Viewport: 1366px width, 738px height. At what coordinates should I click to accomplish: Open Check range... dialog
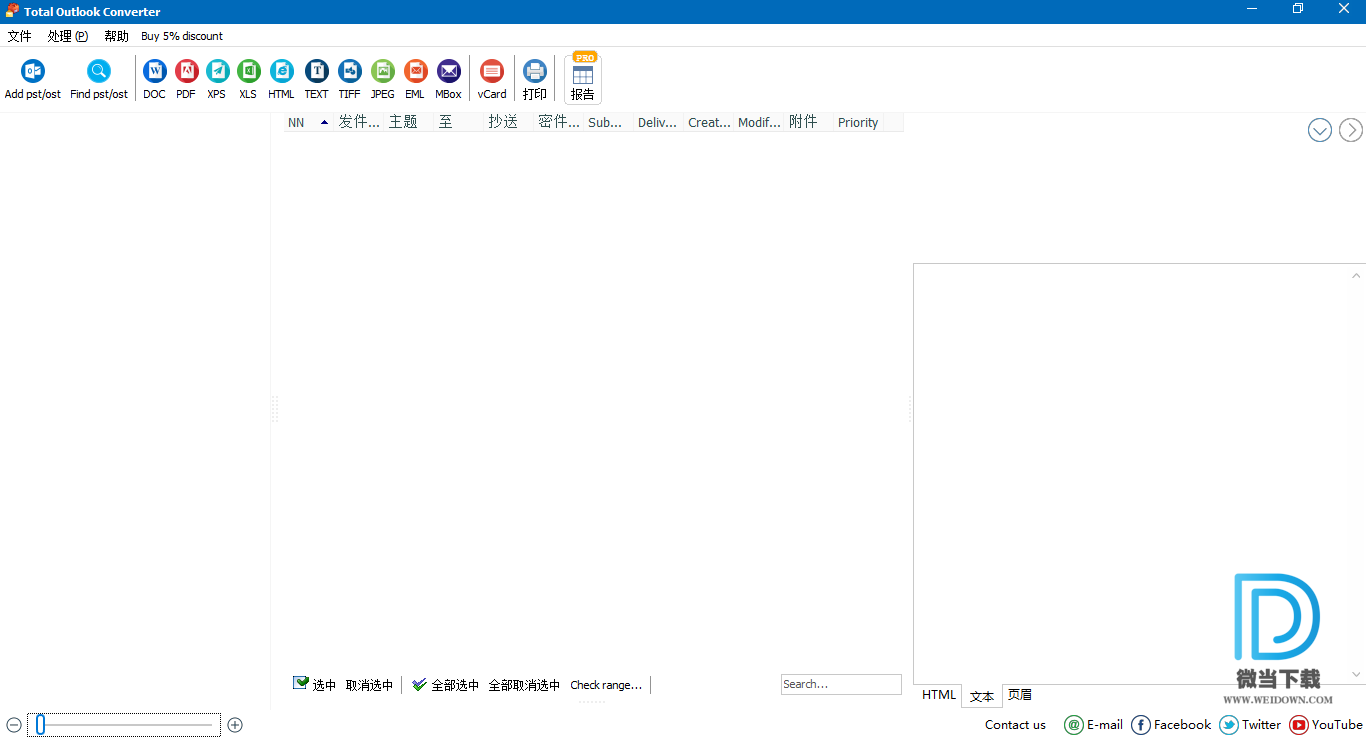point(606,685)
